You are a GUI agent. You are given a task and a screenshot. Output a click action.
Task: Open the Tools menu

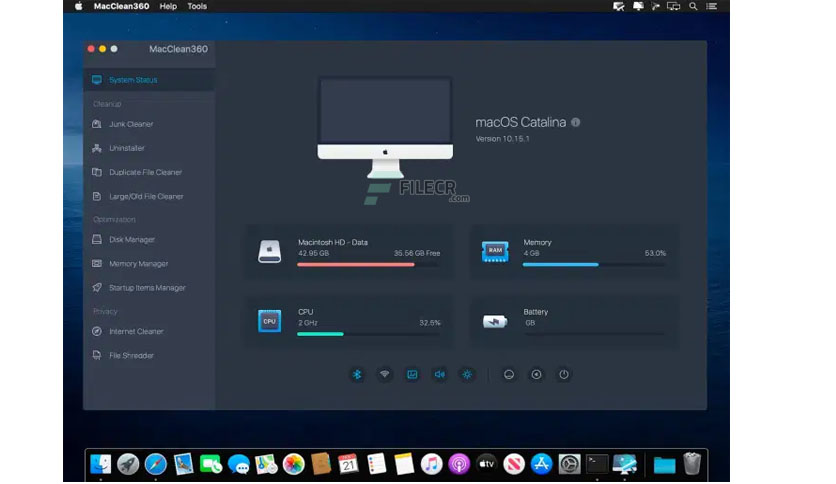(x=197, y=6)
